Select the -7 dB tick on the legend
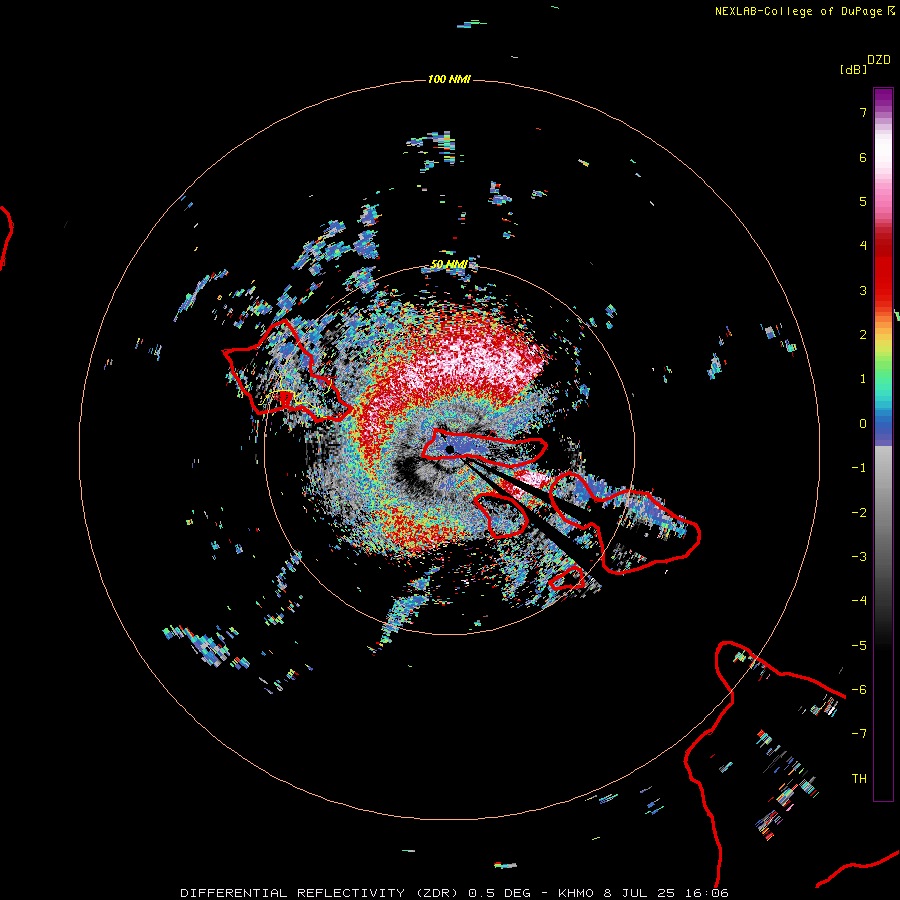 859,734
